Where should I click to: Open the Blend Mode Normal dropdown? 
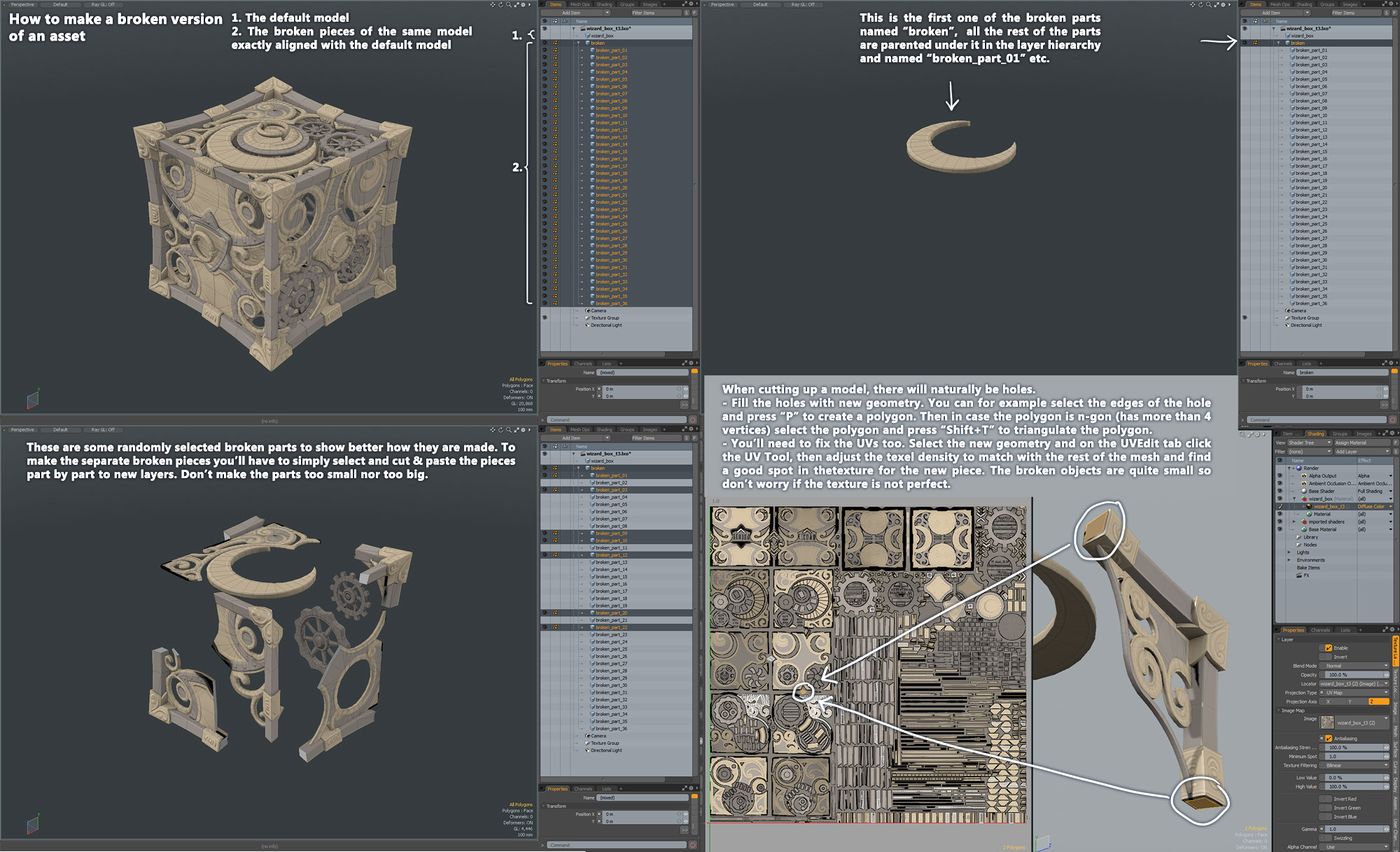click(1354, 666)
